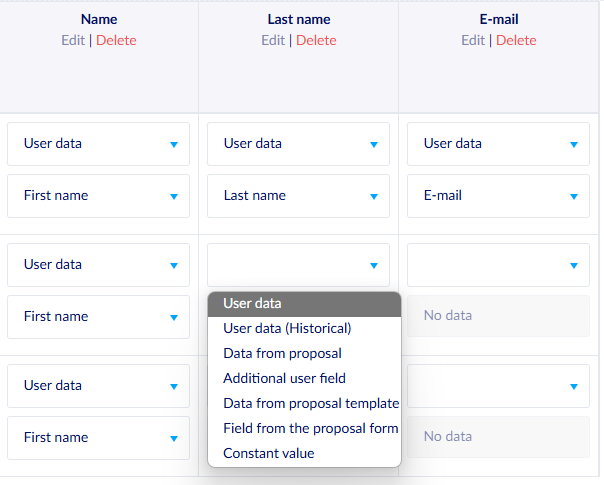
Task: Click Delete under the E-mail column
Action: tap(516, 40)
